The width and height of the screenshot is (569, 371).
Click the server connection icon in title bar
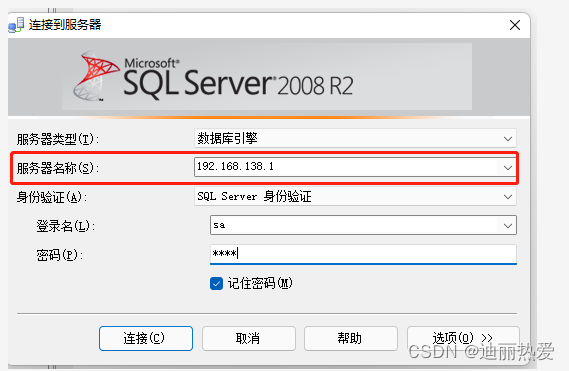point(16,25)
